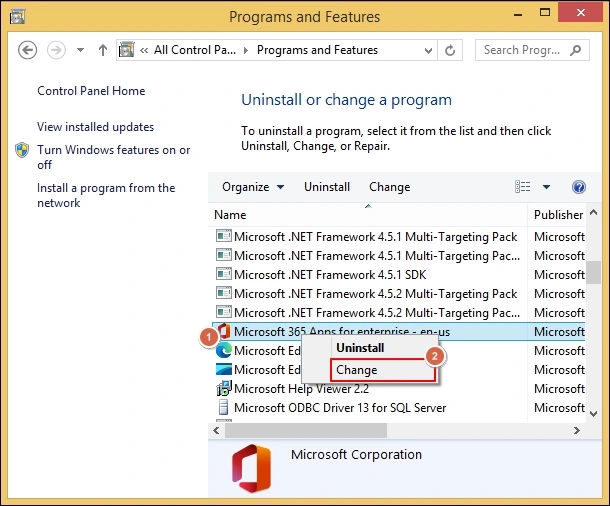Viewport: 610px width, 506px height.
Task: Open the view options dropdown arrow
Action: pyautogui.click(x=546, y=187)
